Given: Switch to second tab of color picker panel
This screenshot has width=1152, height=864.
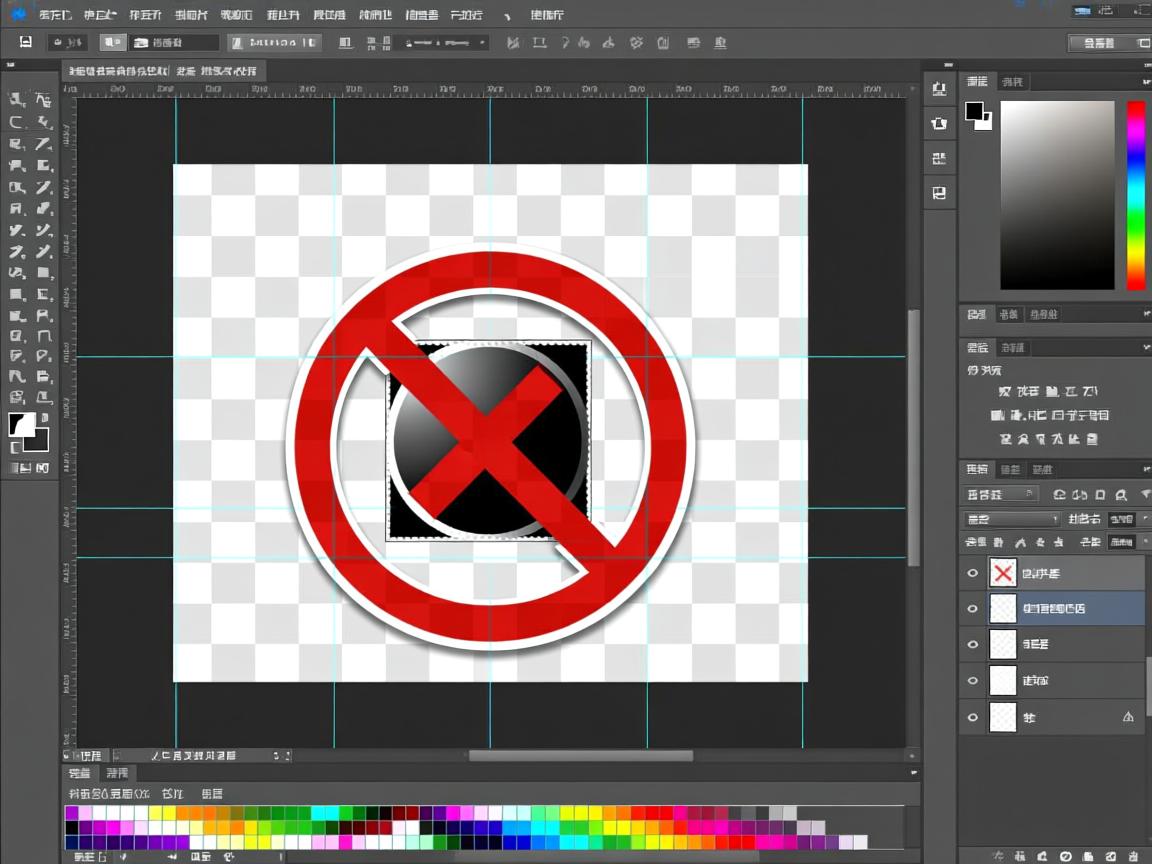Looking at the screenshot, I should (x=1012, y=82).
